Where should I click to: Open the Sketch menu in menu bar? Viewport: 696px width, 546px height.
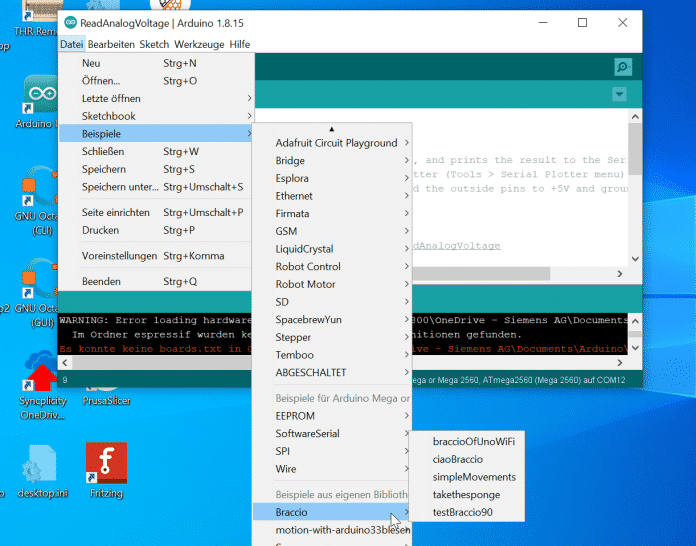click(154, 44)
